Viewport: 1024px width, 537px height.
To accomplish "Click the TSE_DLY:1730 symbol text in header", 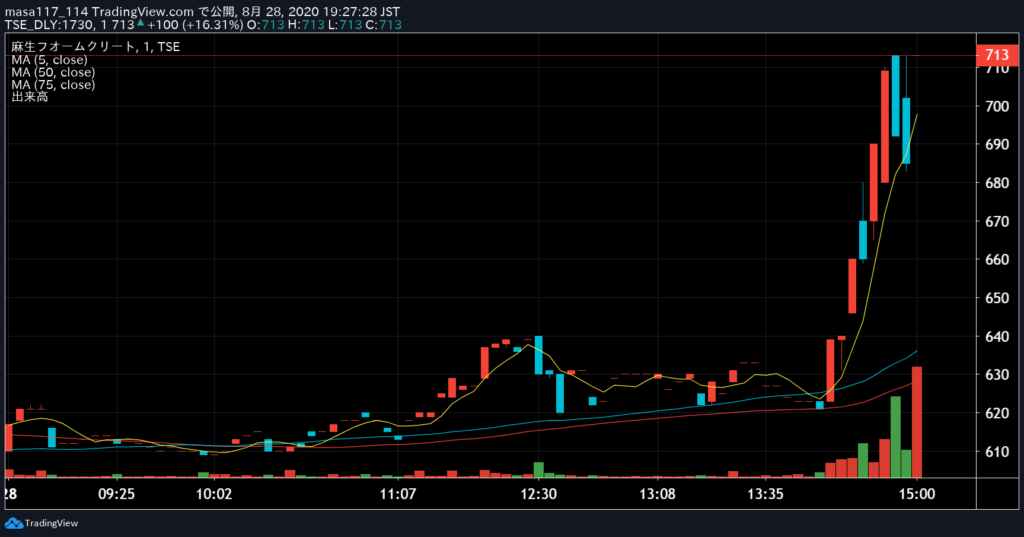I will click(50, 25).
